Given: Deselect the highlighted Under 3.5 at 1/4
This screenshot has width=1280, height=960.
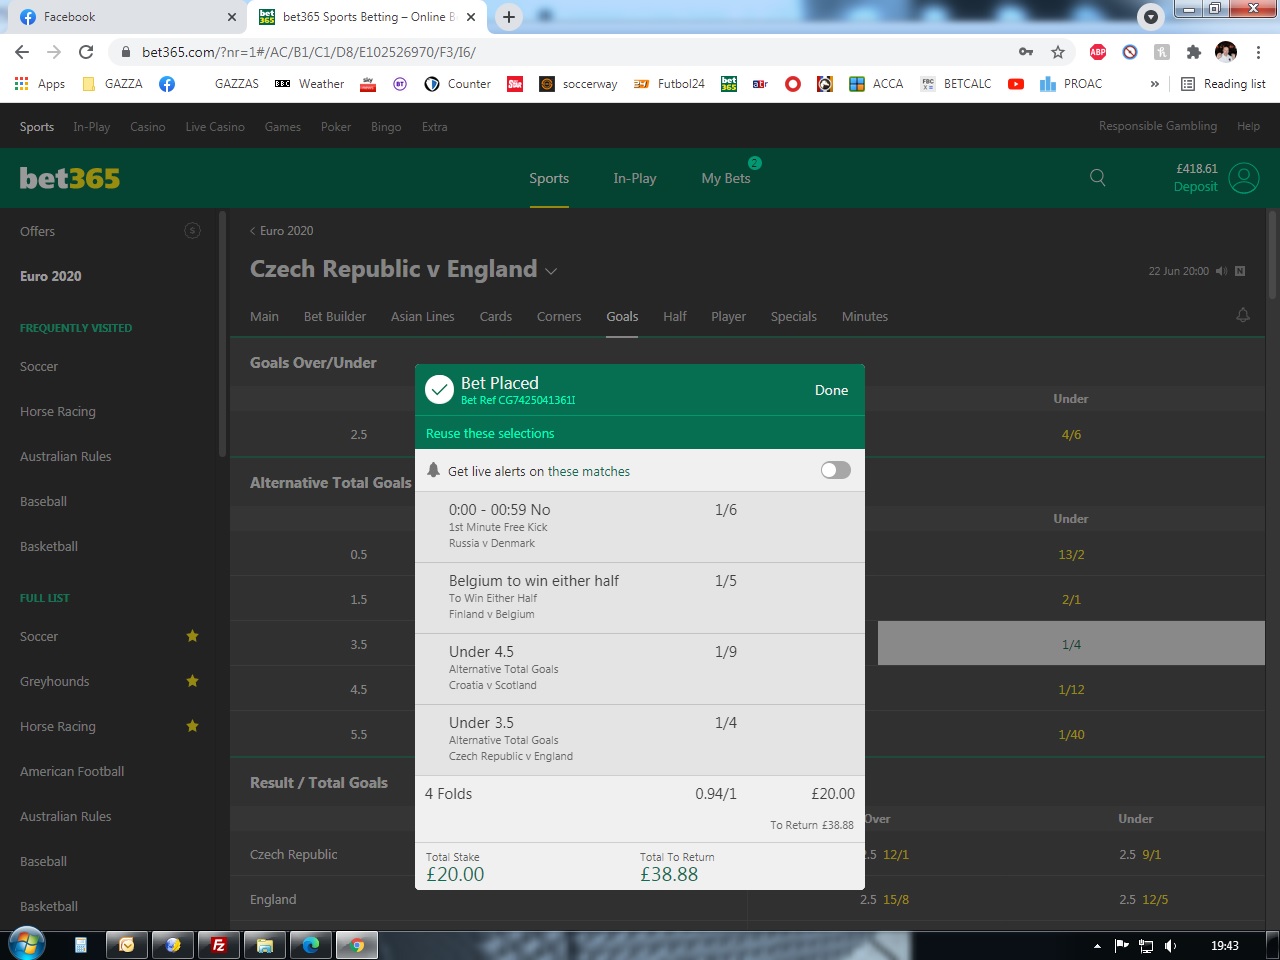Looking at the screenshot, I should point(1071,644).
